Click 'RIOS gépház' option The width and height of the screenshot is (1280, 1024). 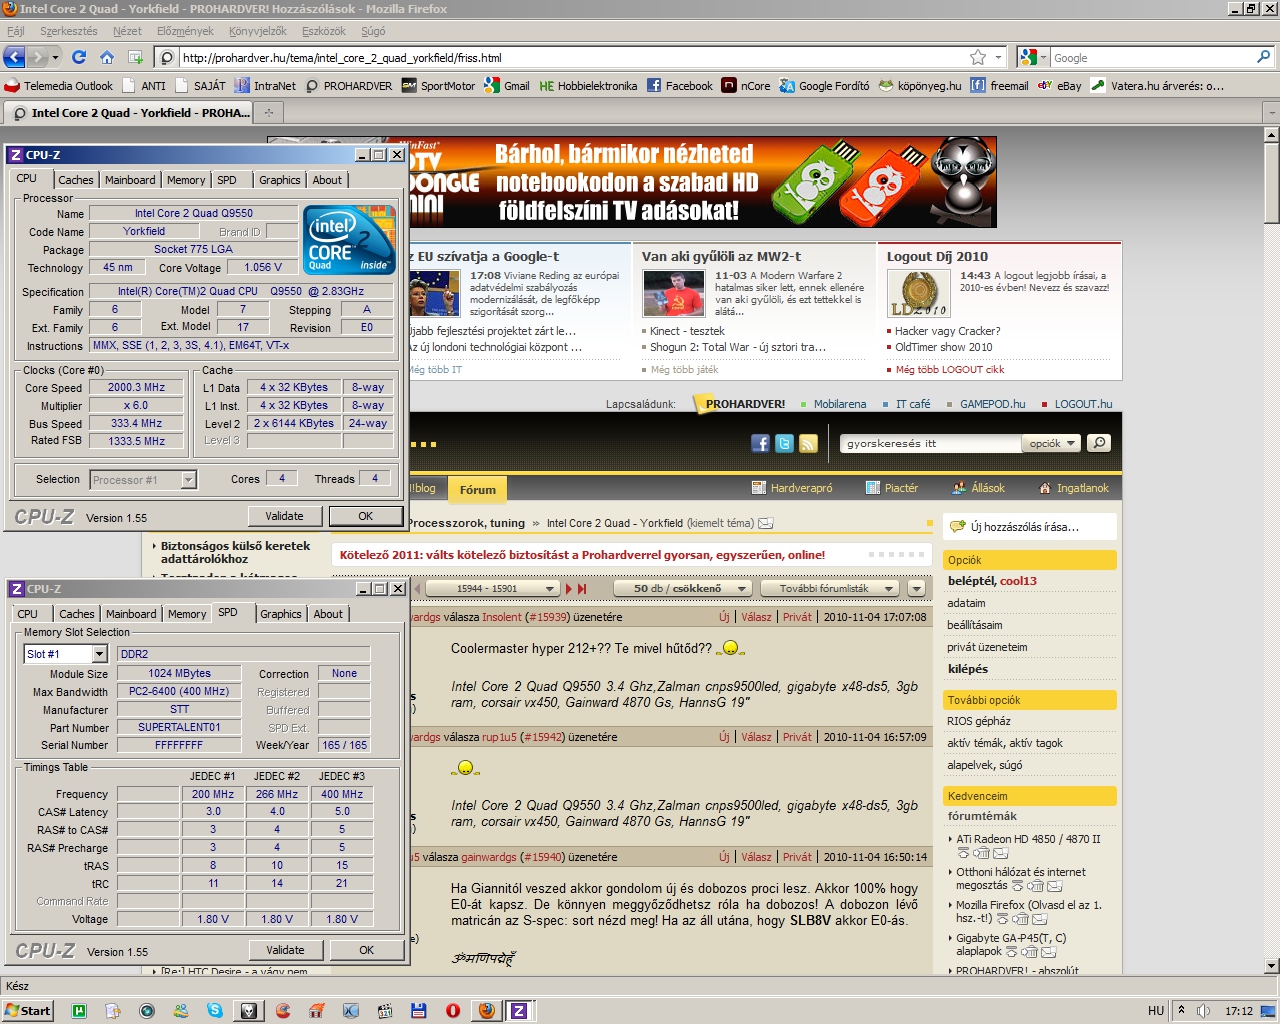979,721
